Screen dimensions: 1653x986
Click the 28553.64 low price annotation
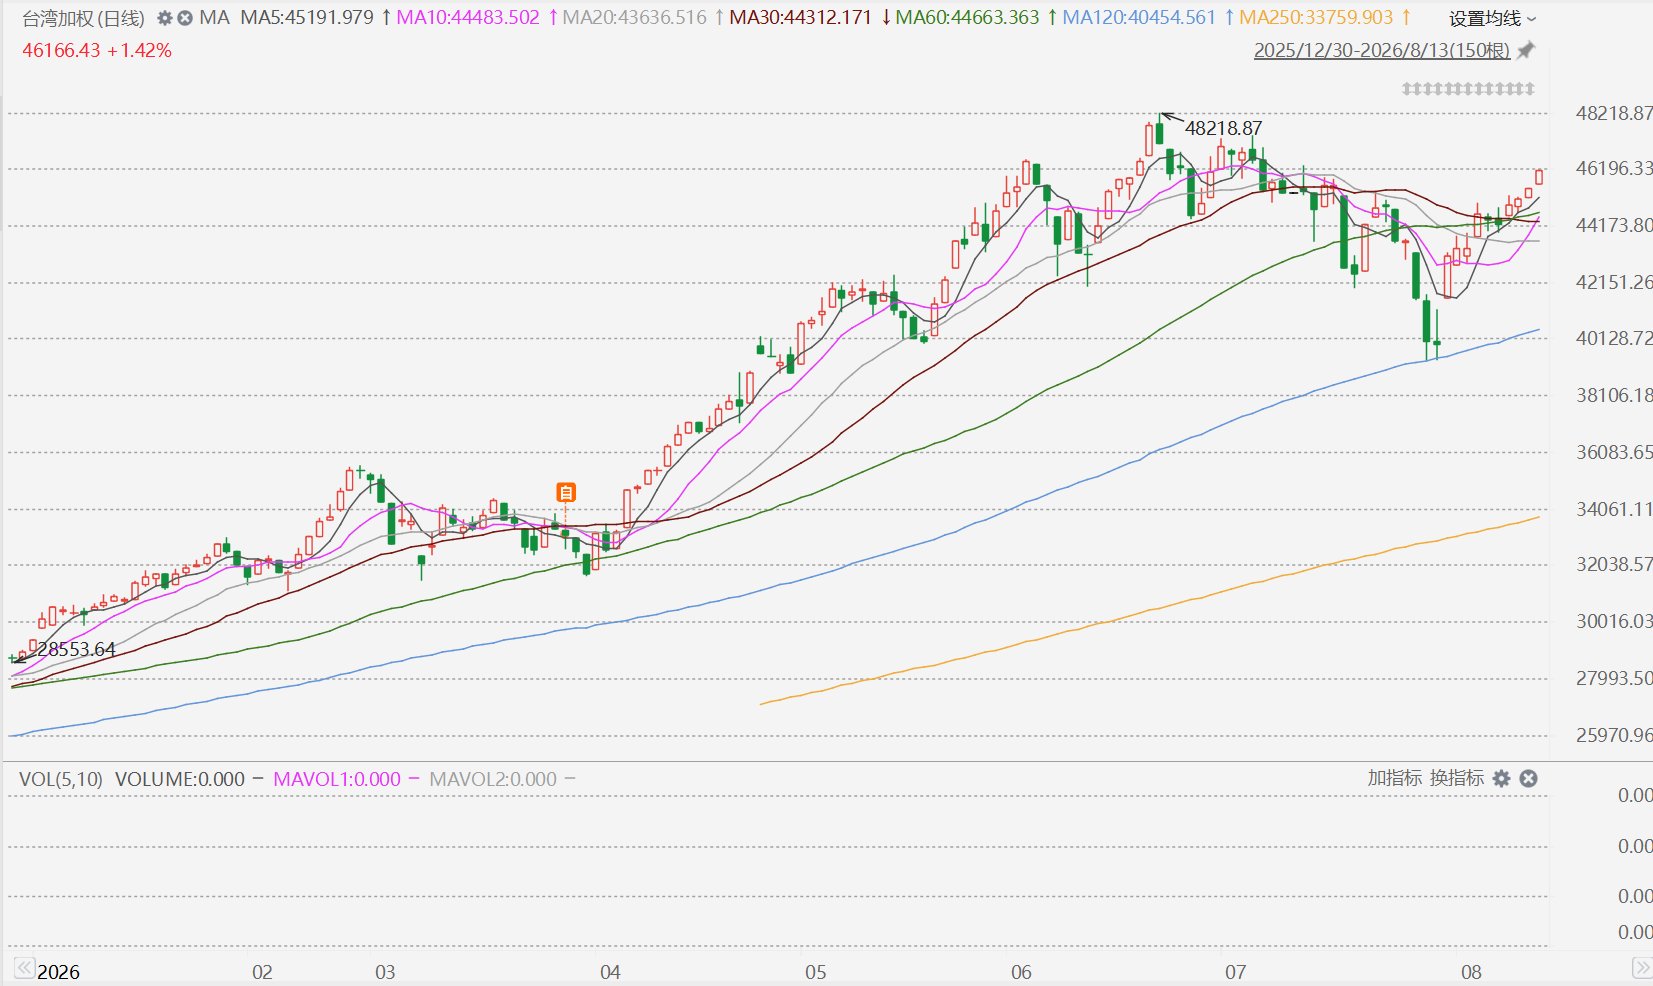click(76, 649)
